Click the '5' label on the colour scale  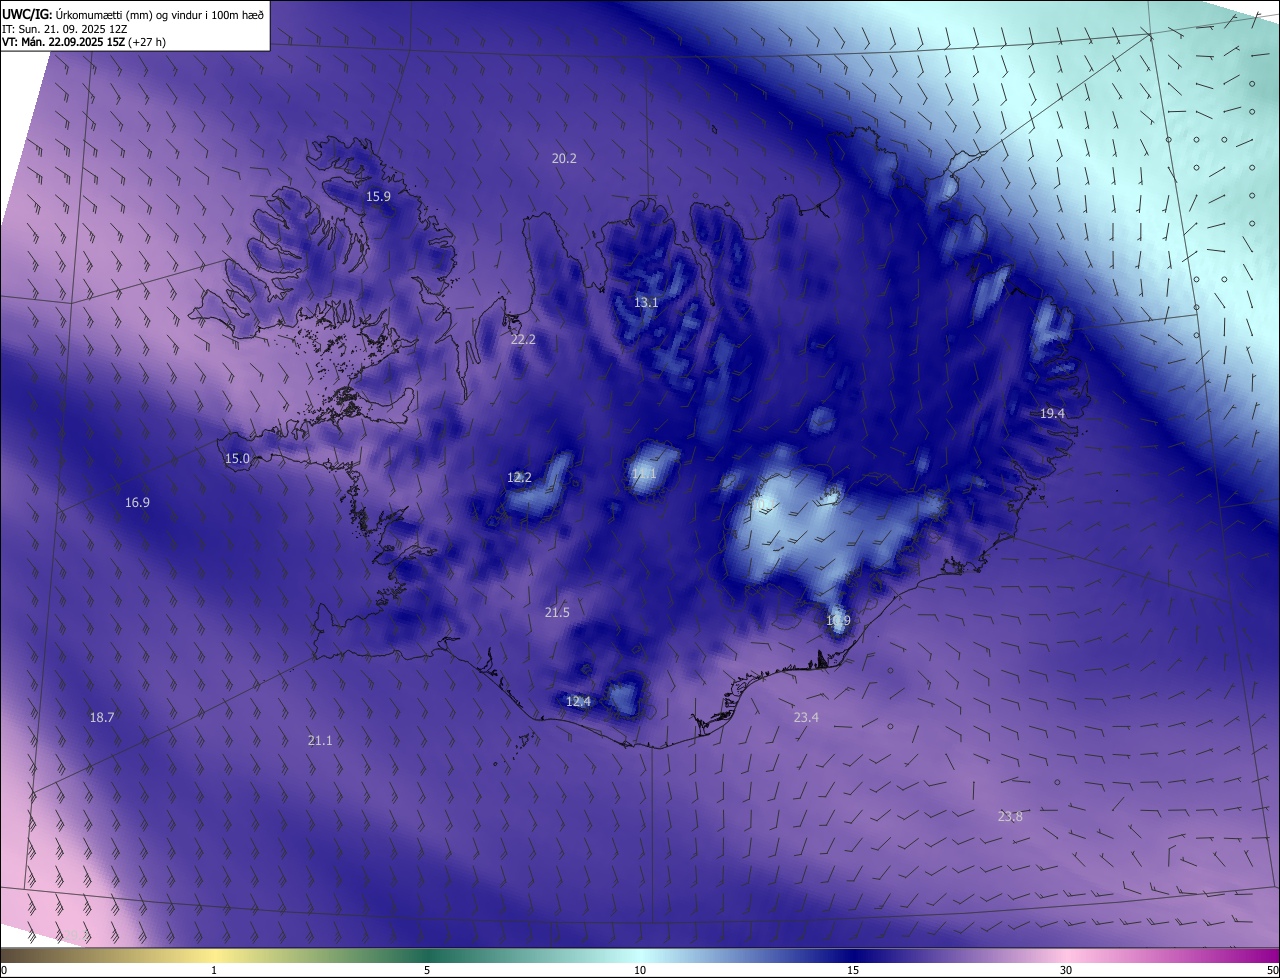pos(428,970)
